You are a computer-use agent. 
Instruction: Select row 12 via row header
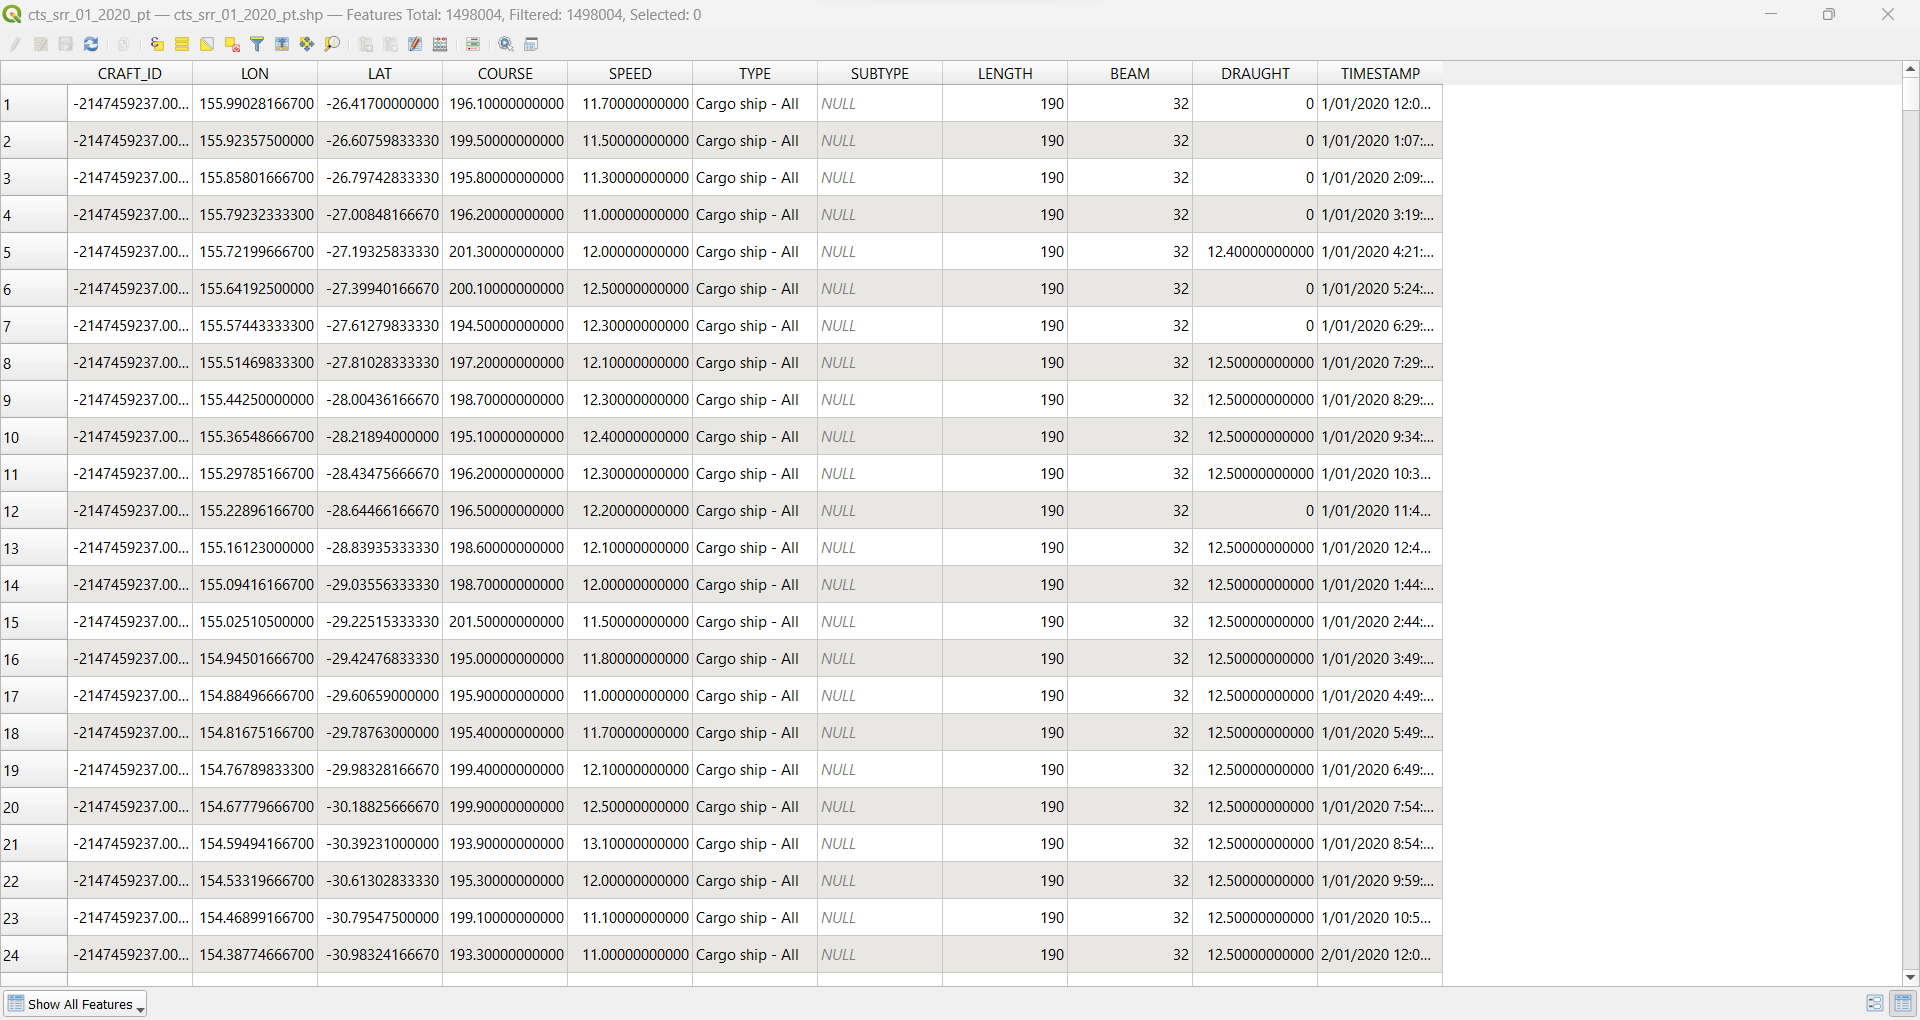pyautogui.click(x=34, y=511)
